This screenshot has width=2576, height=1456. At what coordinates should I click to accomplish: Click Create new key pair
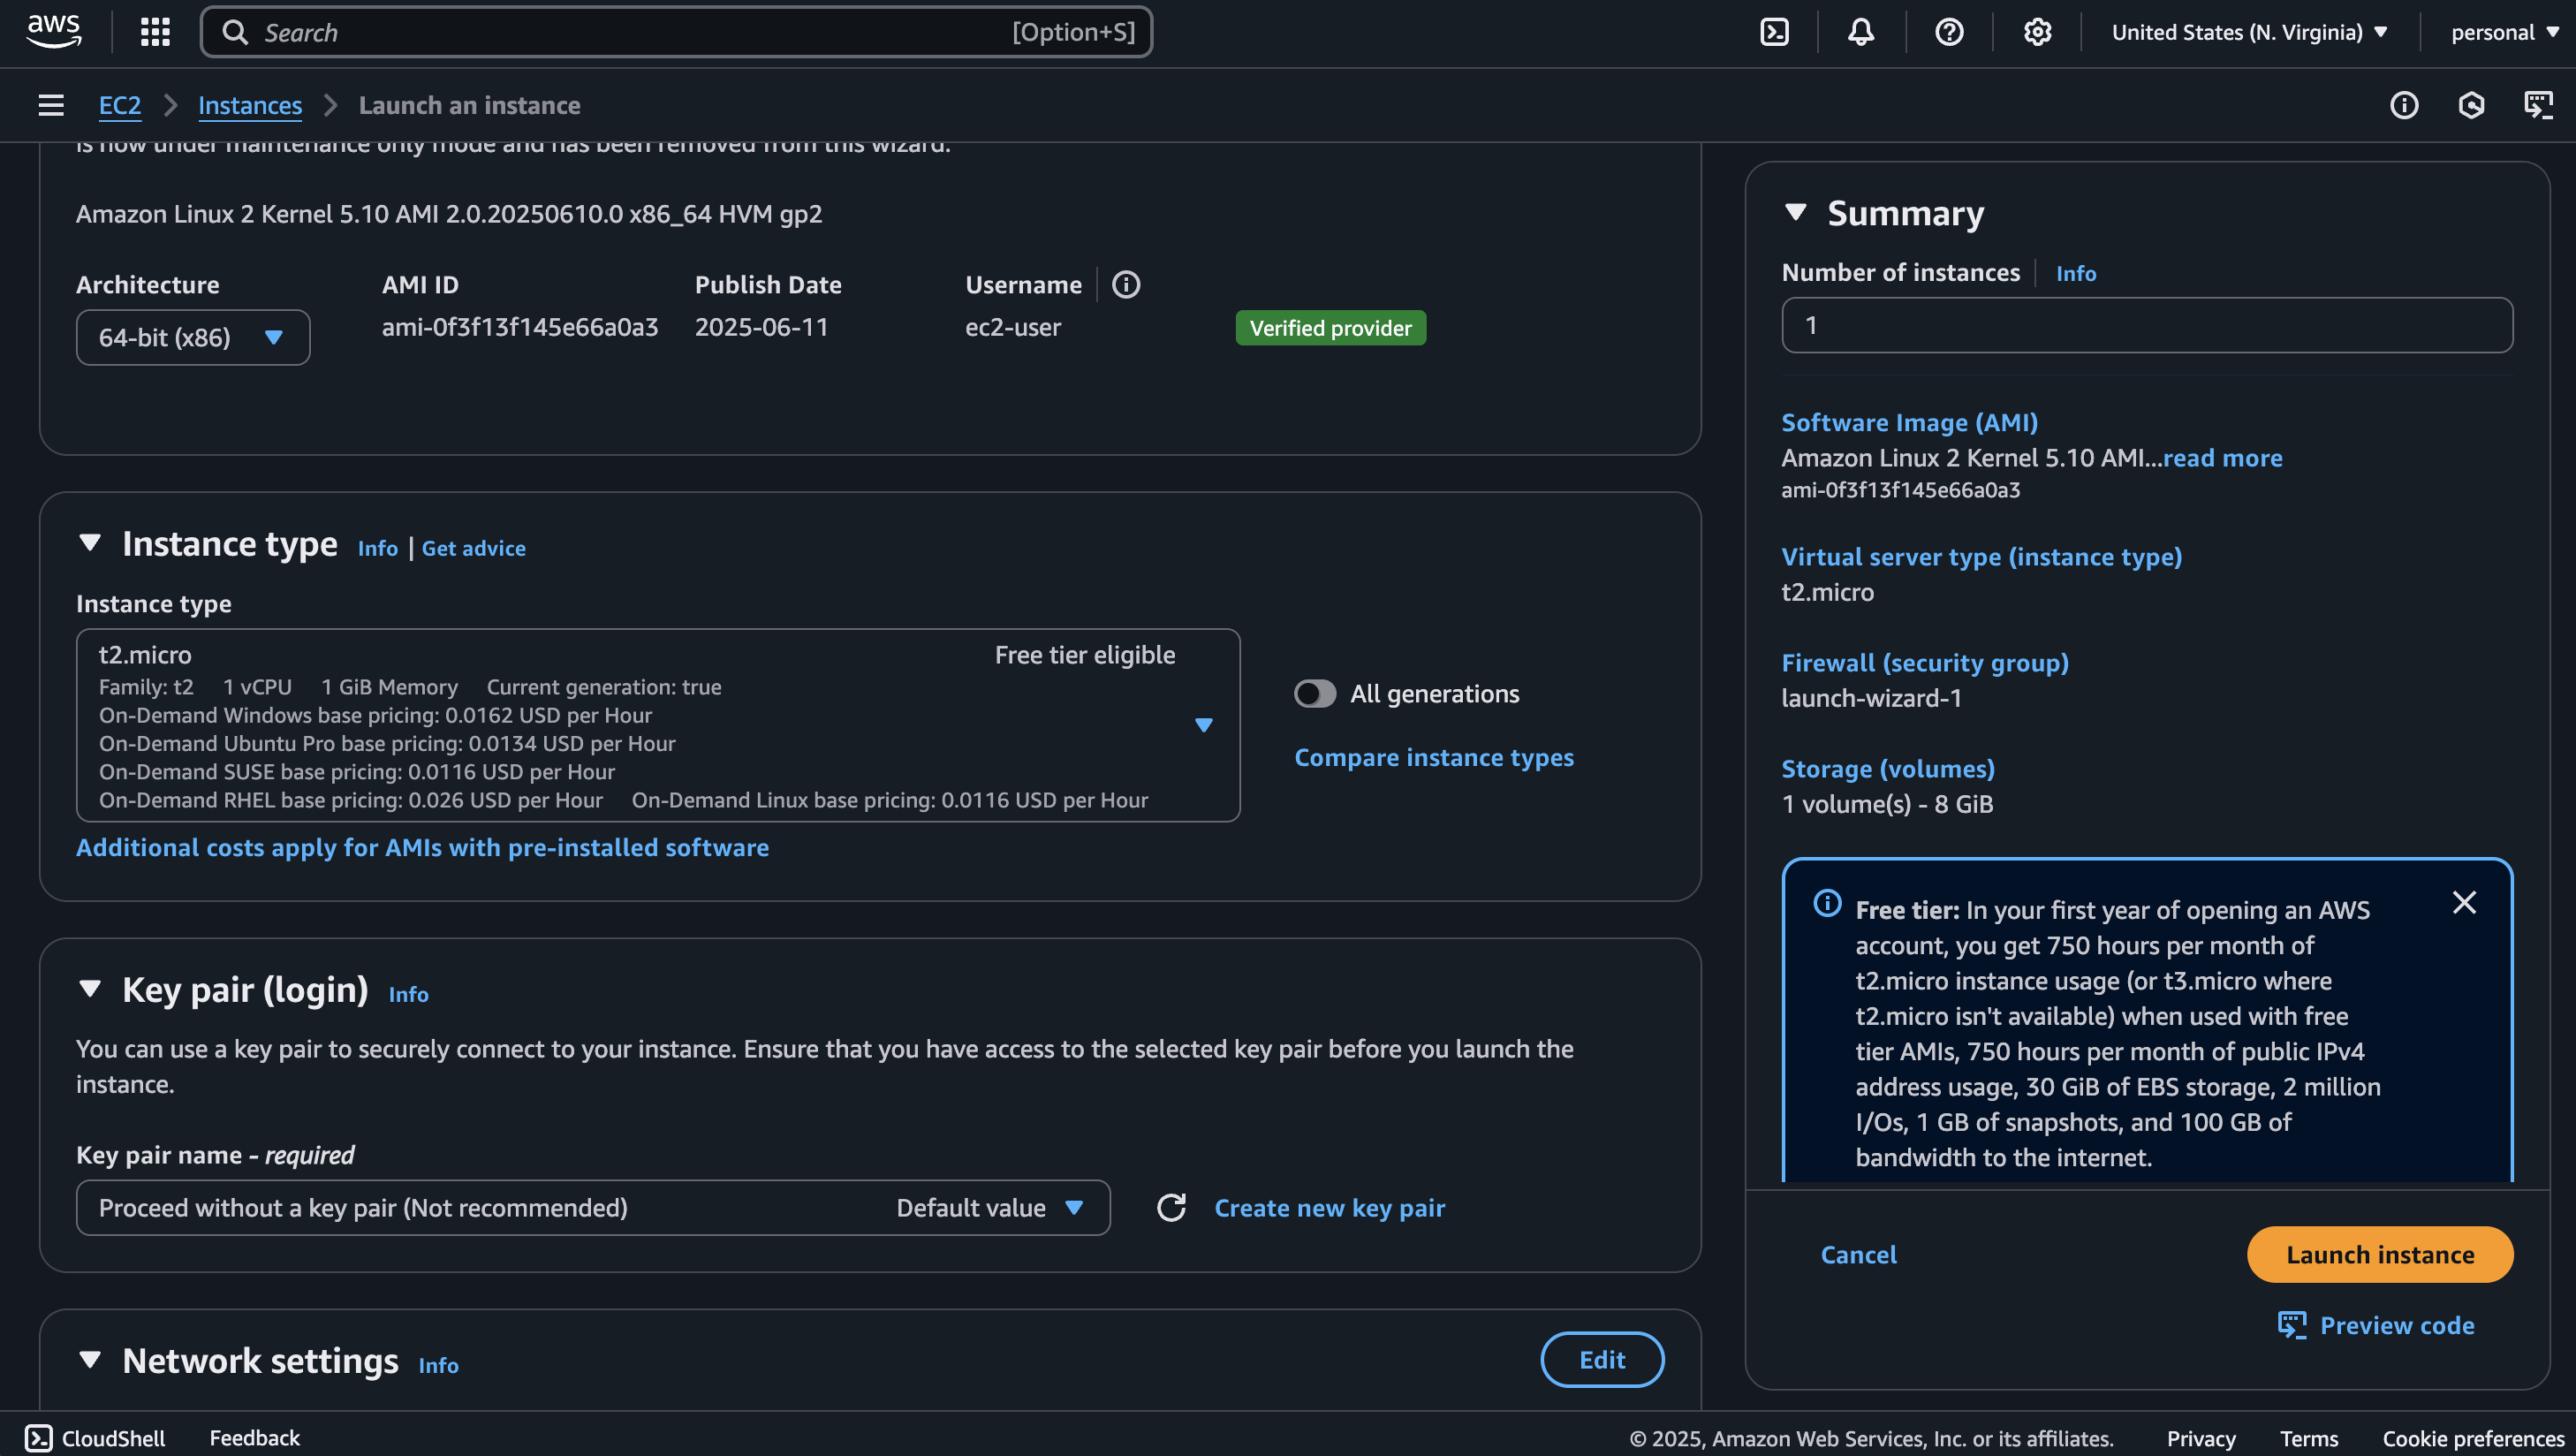point(1329,1208)
